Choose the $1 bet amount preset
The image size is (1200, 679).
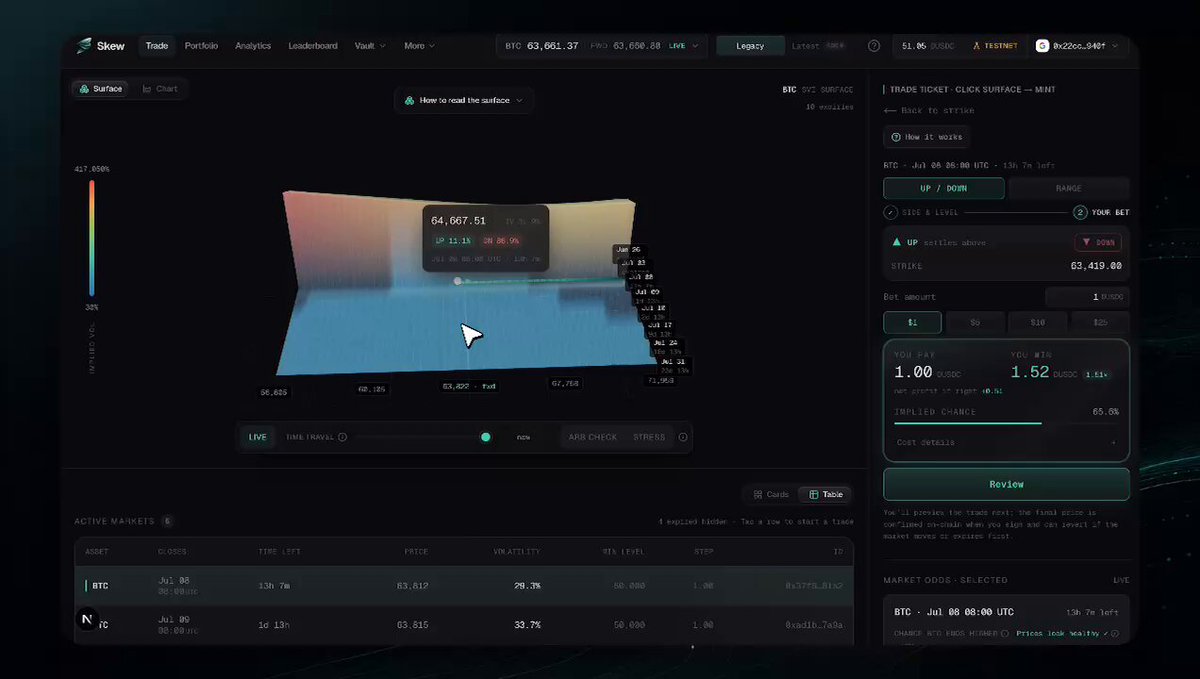pos(912,322)
